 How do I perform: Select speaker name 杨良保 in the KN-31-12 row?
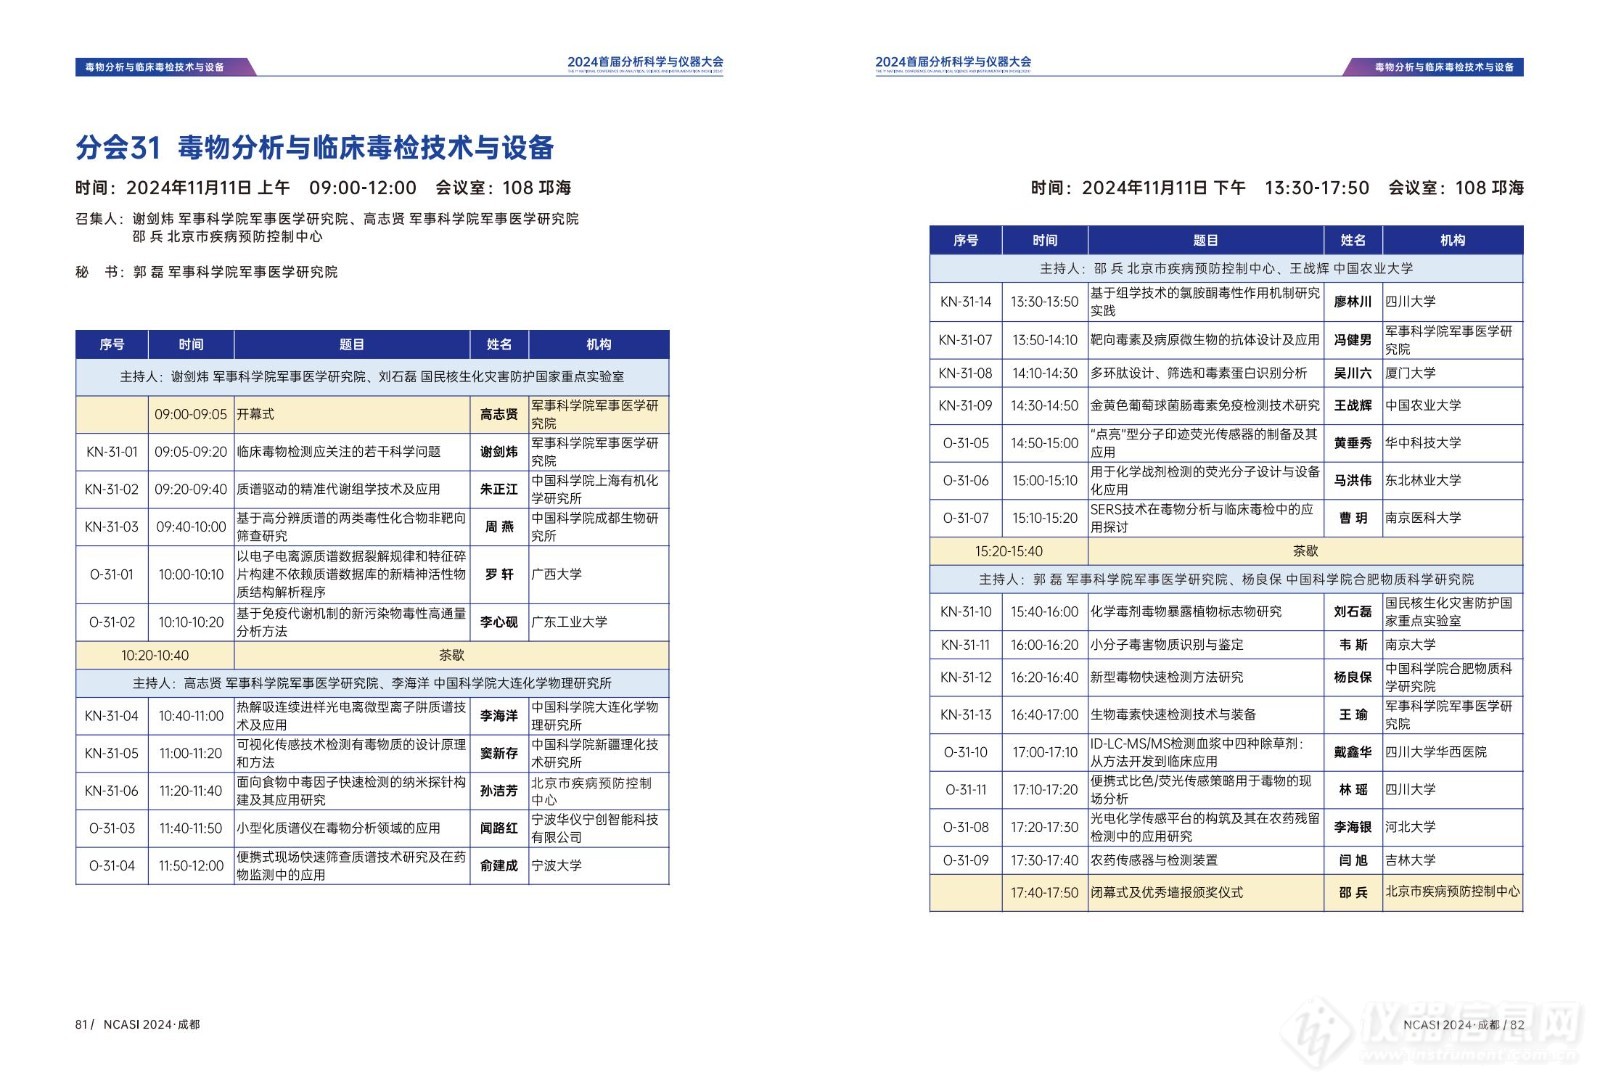pyautogui.click(x=1353, y=678)
